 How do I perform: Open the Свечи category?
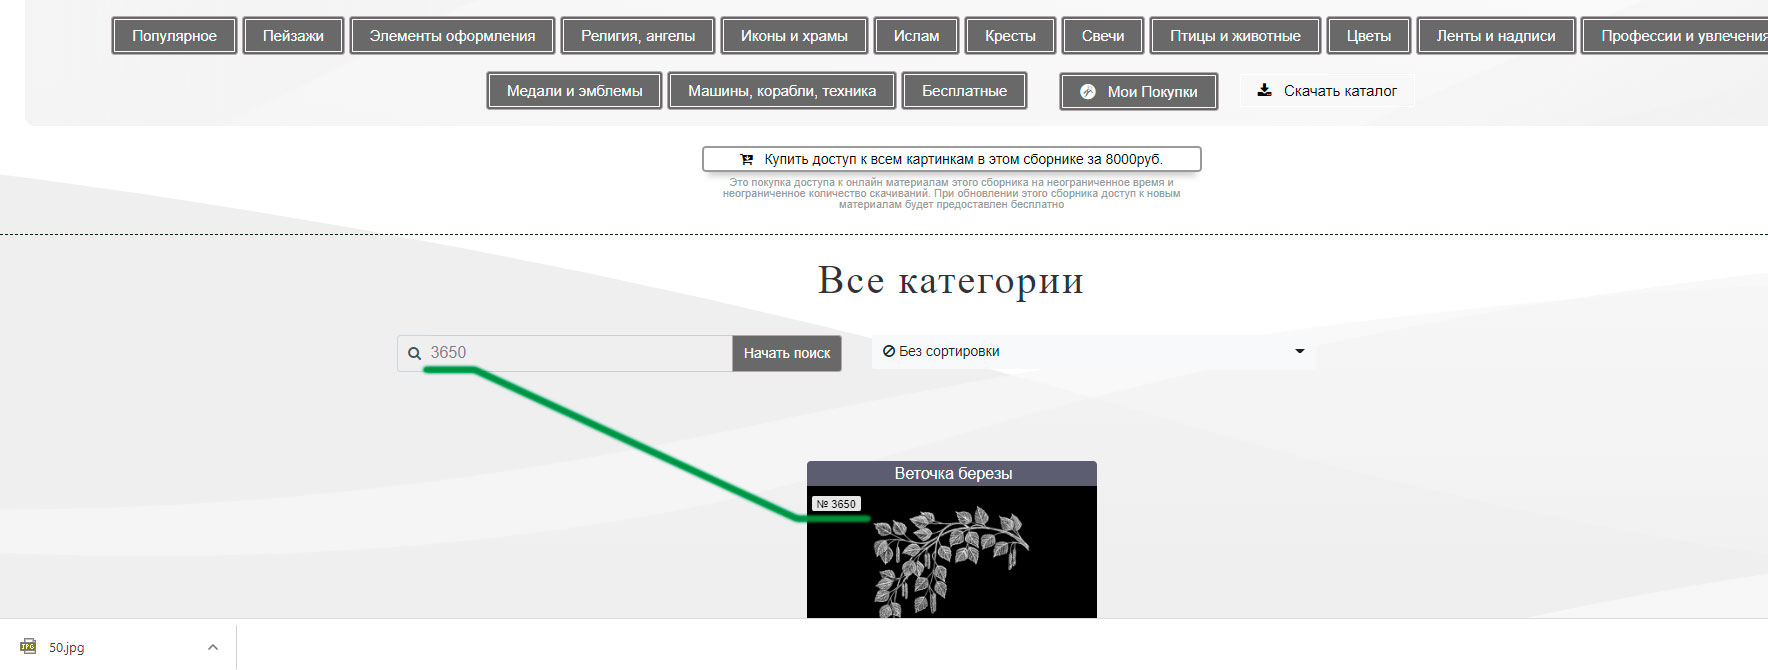click(1103, 36)
